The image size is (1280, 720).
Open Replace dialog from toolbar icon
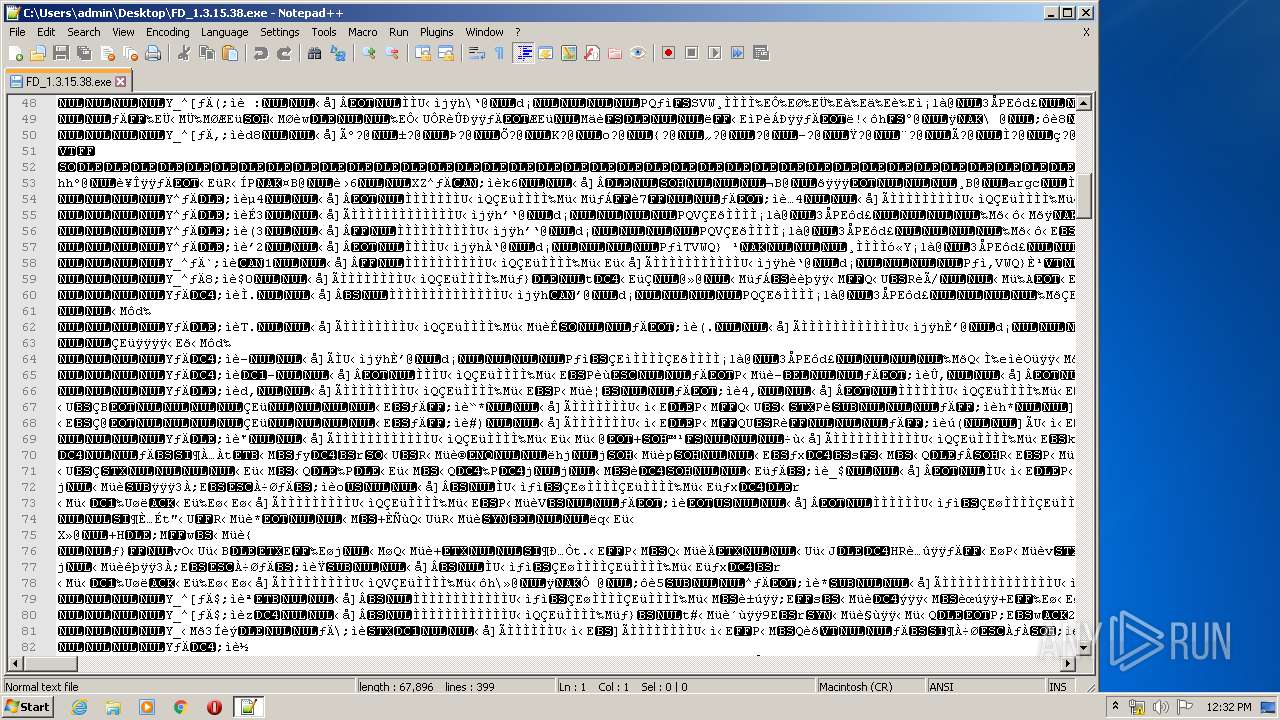[x=337, y=53]
